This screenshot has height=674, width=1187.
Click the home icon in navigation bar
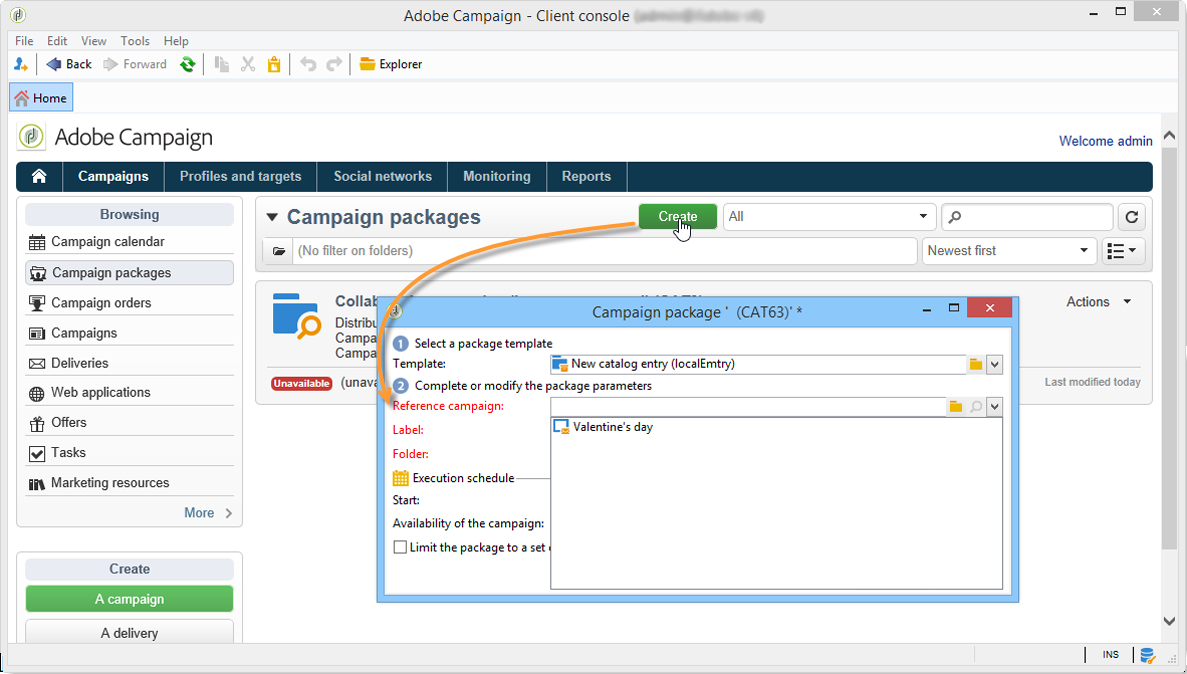click(39, 176)
